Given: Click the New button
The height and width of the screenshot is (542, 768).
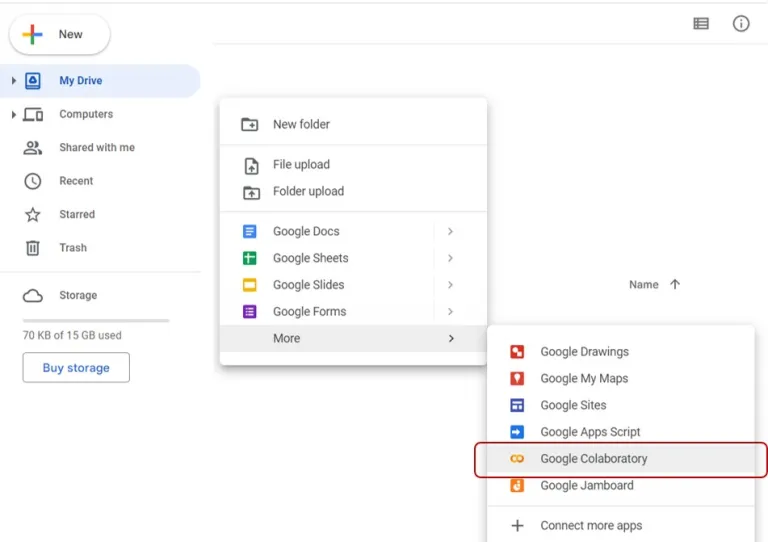Looking at the screenshot, I should (x=60, y=34).
